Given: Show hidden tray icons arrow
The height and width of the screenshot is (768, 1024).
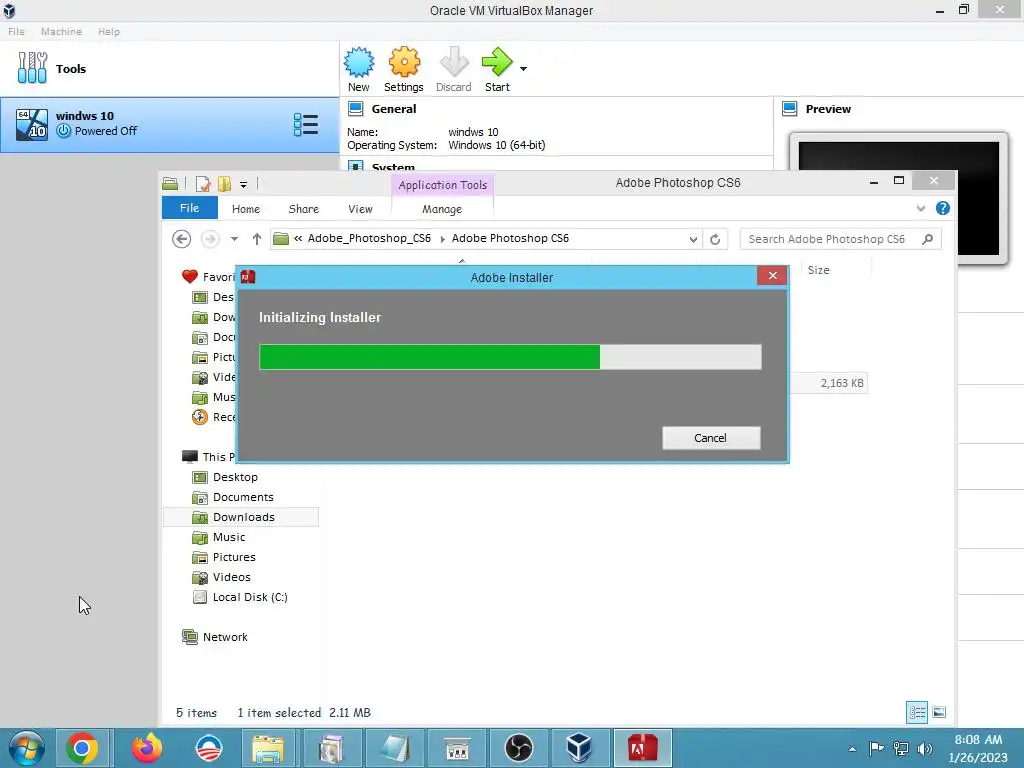Looking at the screenshot, I should click(x=852, y=749).
